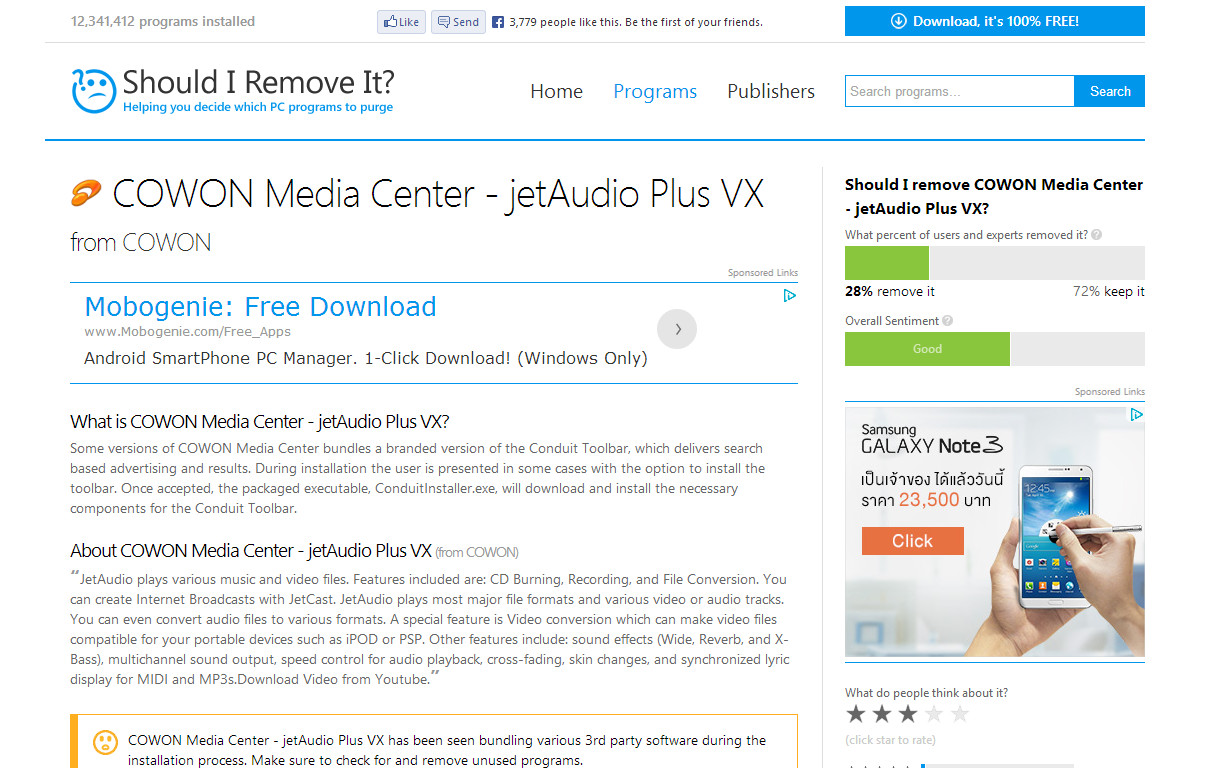Image resolution: width=1221 pixels, height=768 pixels.
Task: Click the '(from COWON)' text after About heading
Action: [477, 552]
